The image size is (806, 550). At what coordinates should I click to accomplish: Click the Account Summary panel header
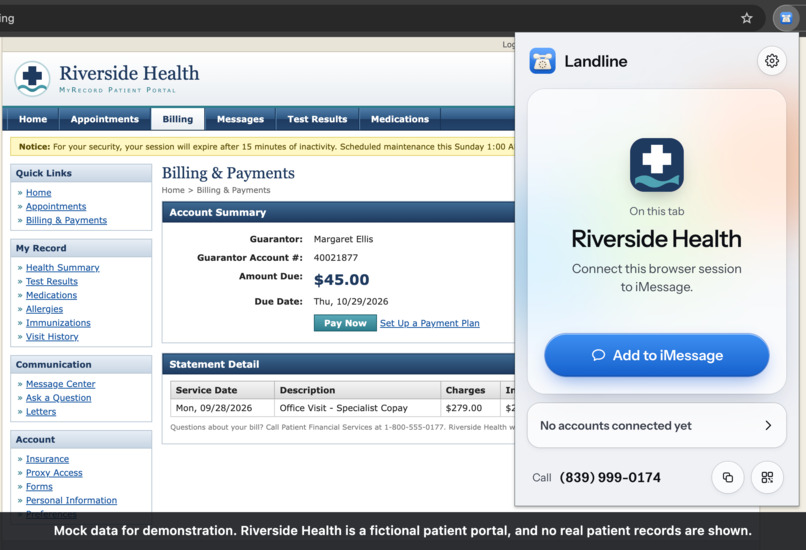tap(338, 212)
